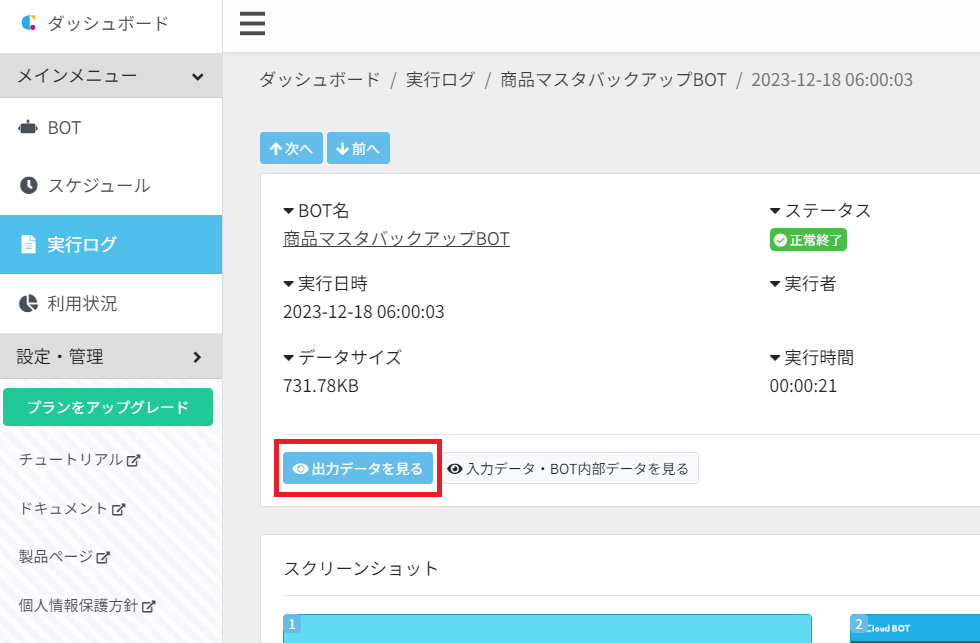Collapse the BOT名 field caret

coord(289,211)
